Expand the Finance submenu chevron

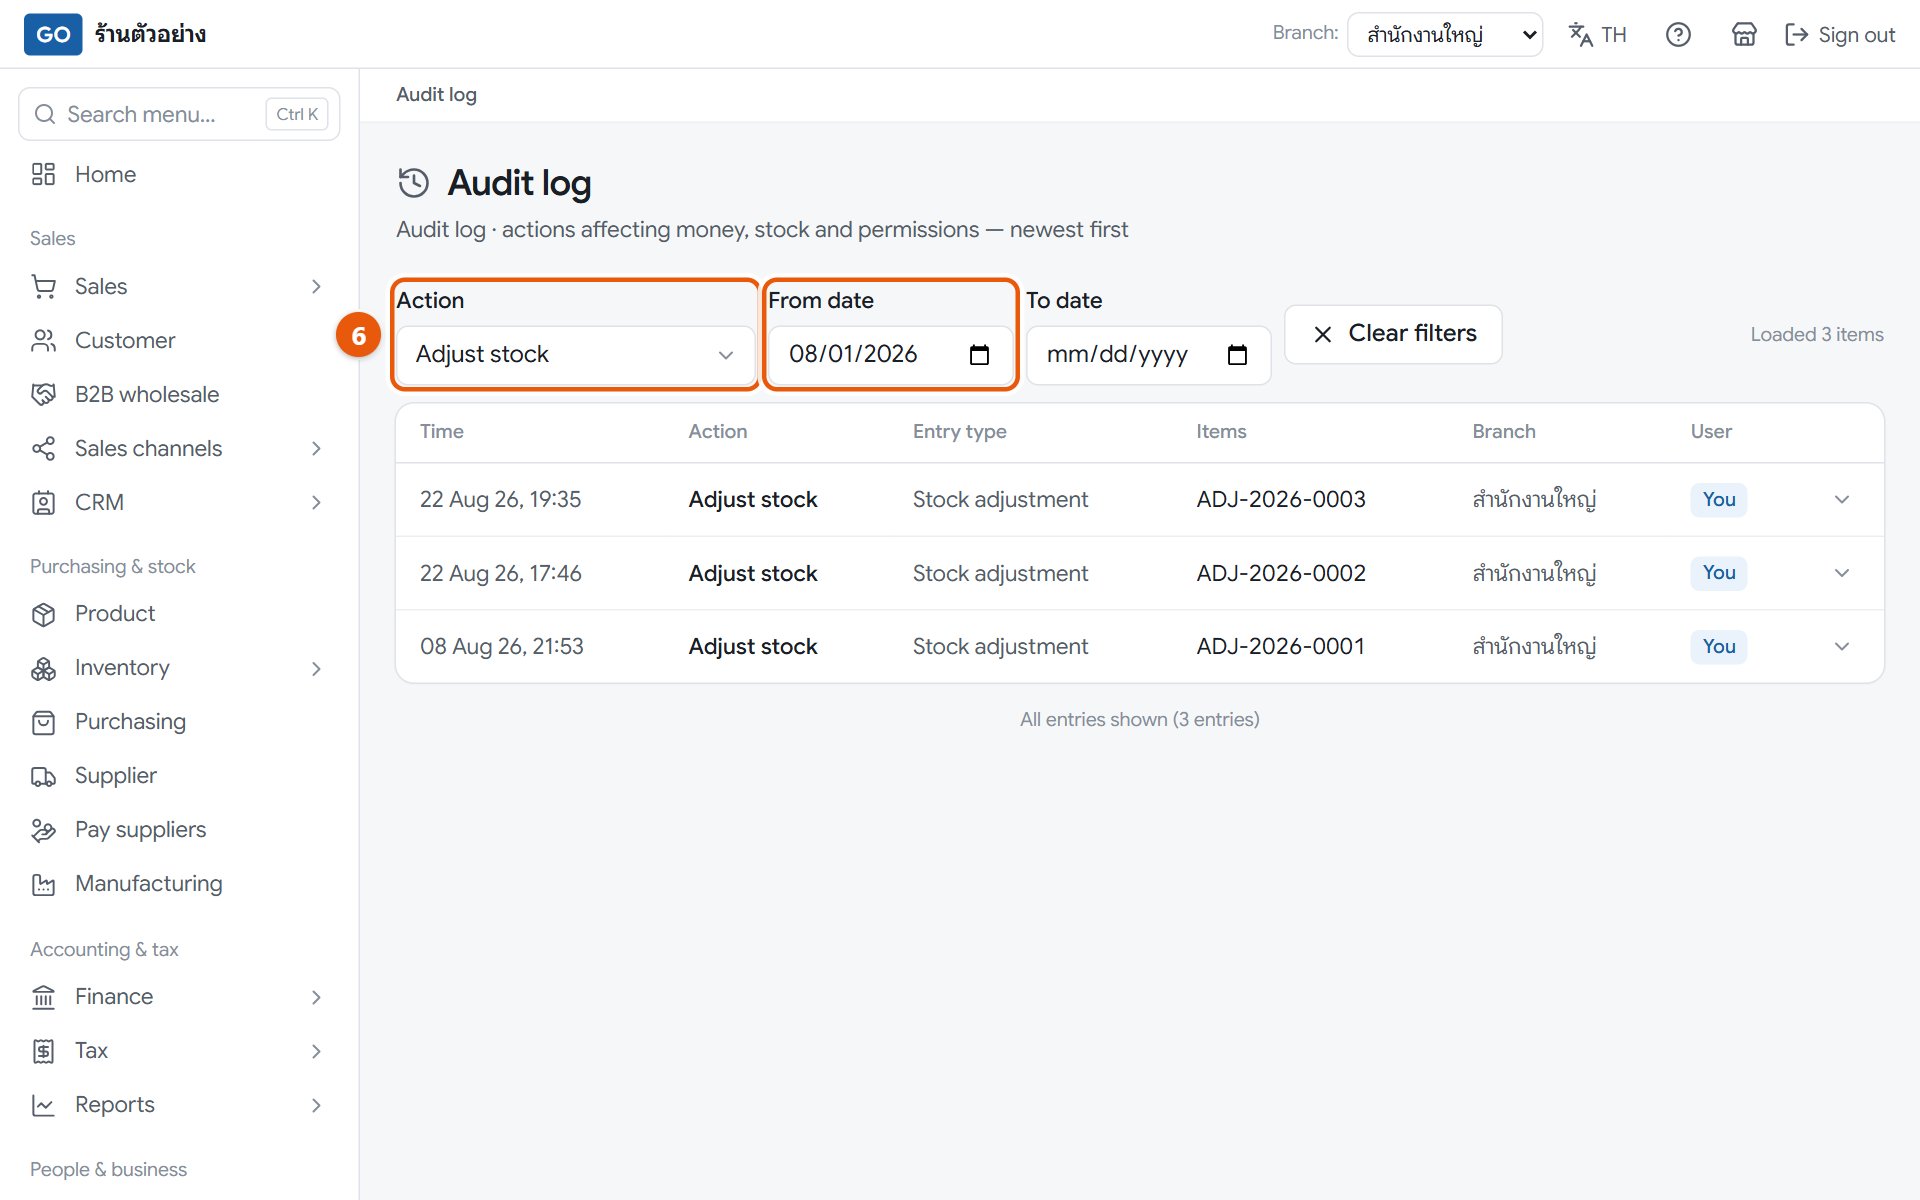pyautogui.click(x=316, y=997)
